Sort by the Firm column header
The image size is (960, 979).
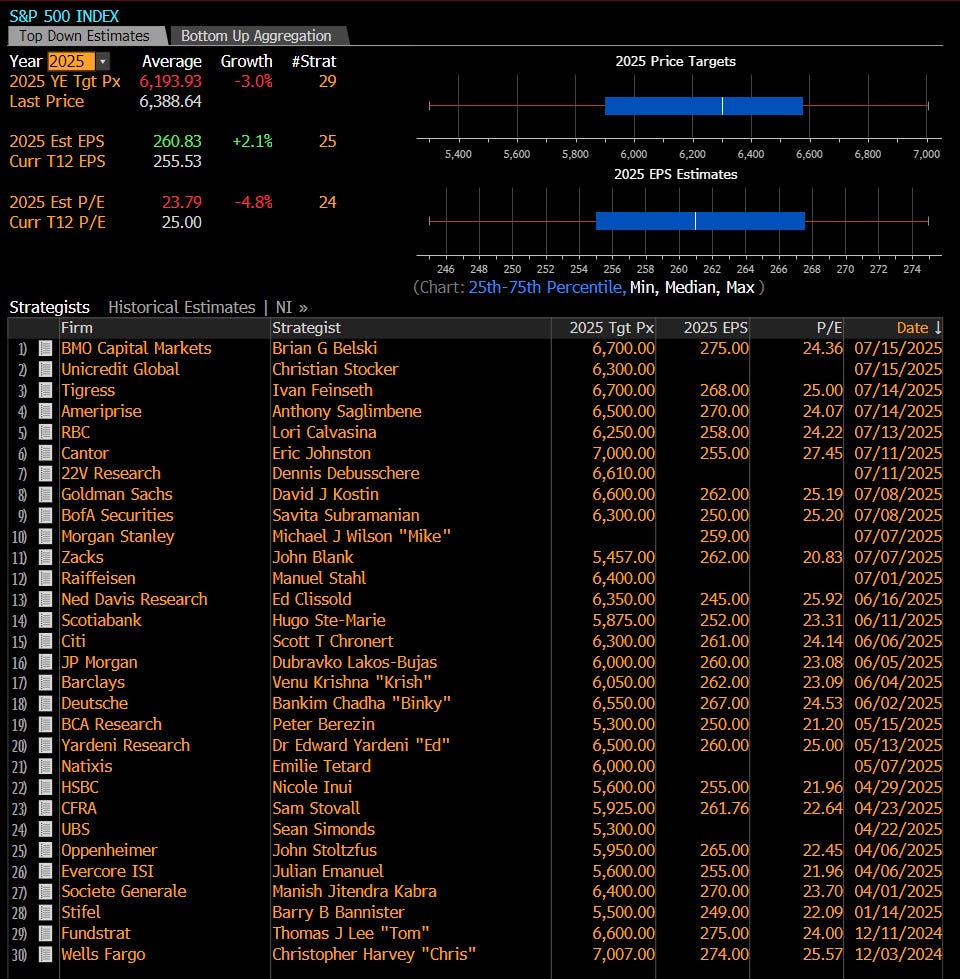77,328
